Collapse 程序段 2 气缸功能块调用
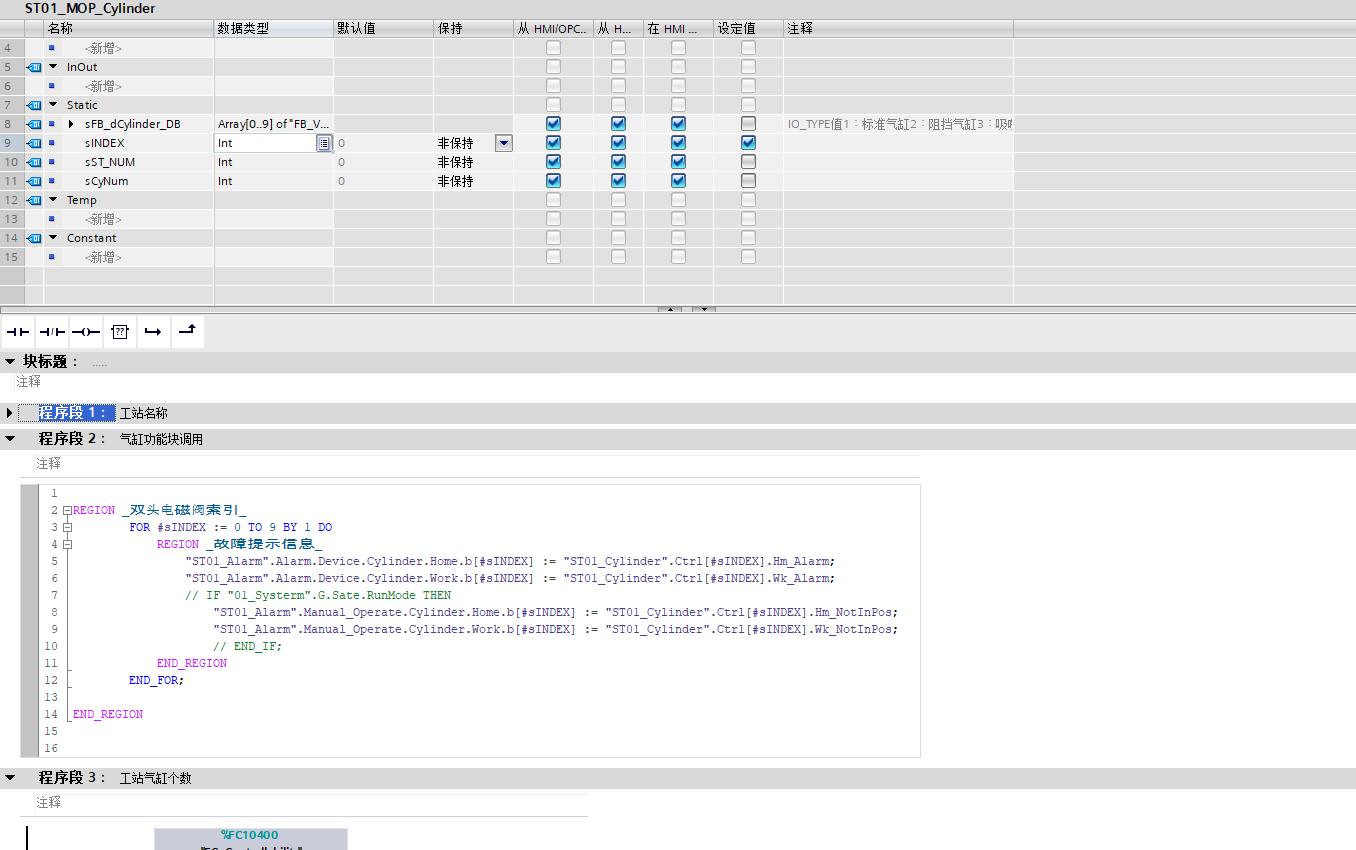This screenshot has height=850, width=1356. point(10,439)
